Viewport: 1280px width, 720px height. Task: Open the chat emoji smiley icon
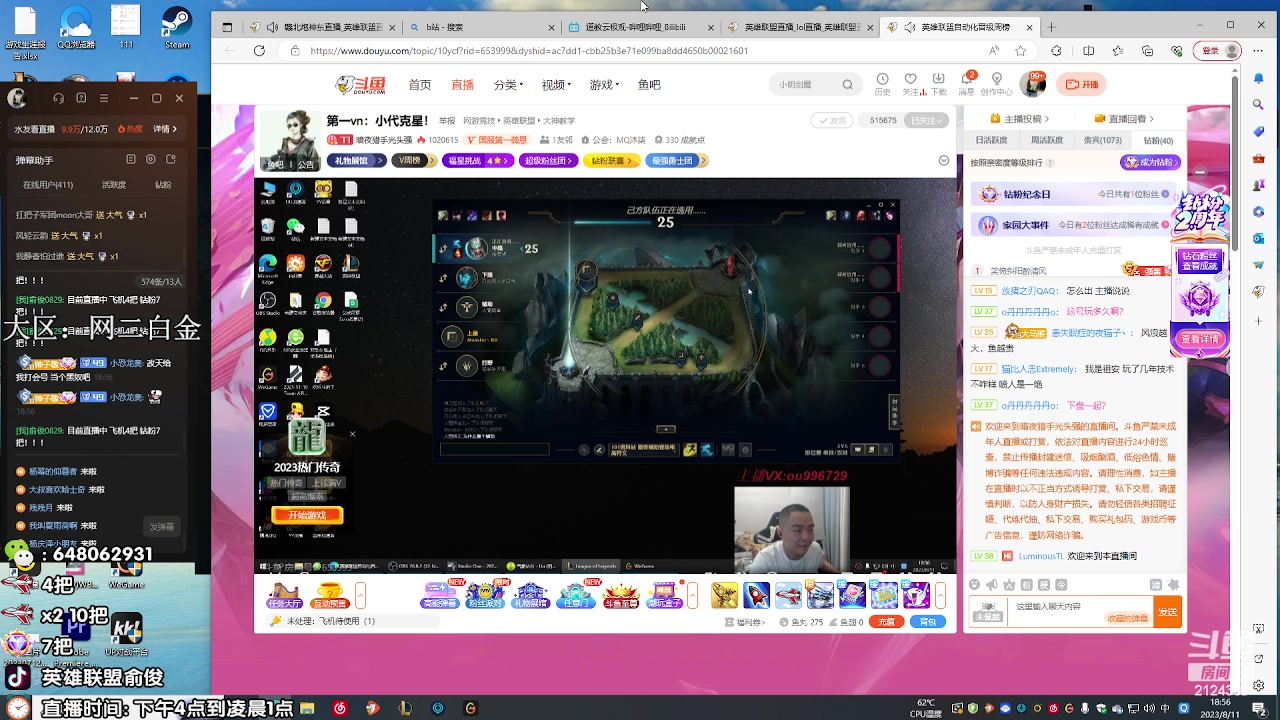point(975,585)
